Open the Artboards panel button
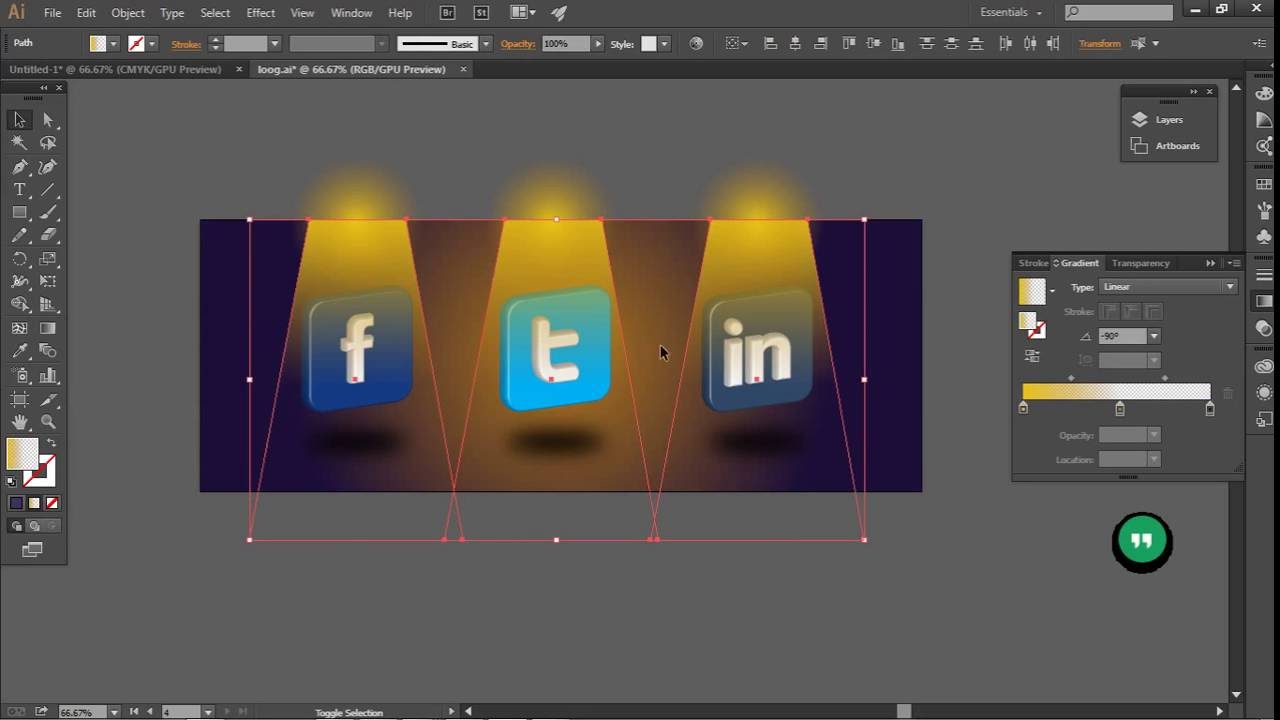The height and width of the screenshot is (720, 1280). click(x=1168, y=146)
